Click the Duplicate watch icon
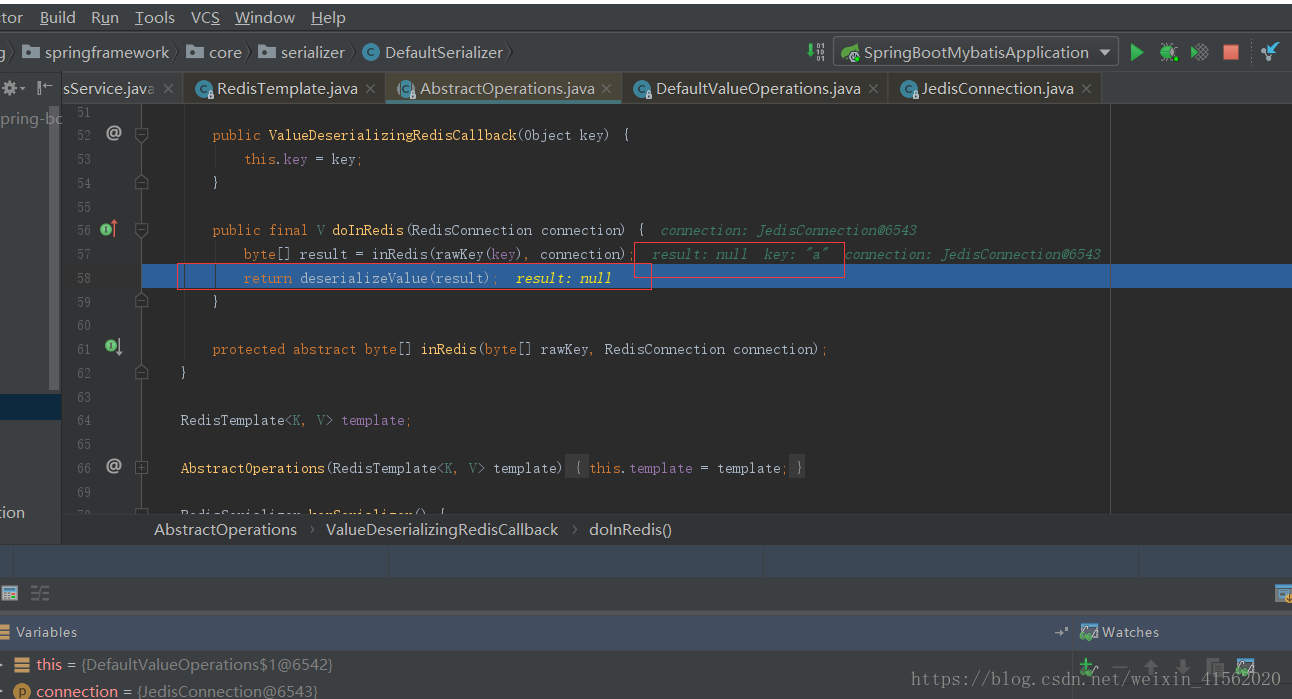The image size is (1292, 699). (1213, 667)
